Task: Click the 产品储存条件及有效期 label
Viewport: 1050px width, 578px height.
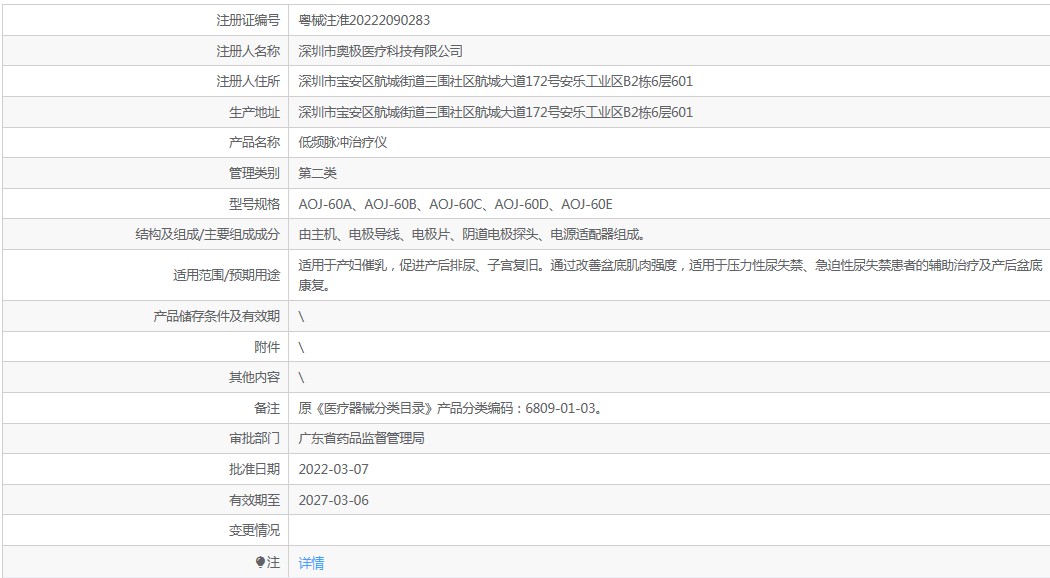Action: 216,316
